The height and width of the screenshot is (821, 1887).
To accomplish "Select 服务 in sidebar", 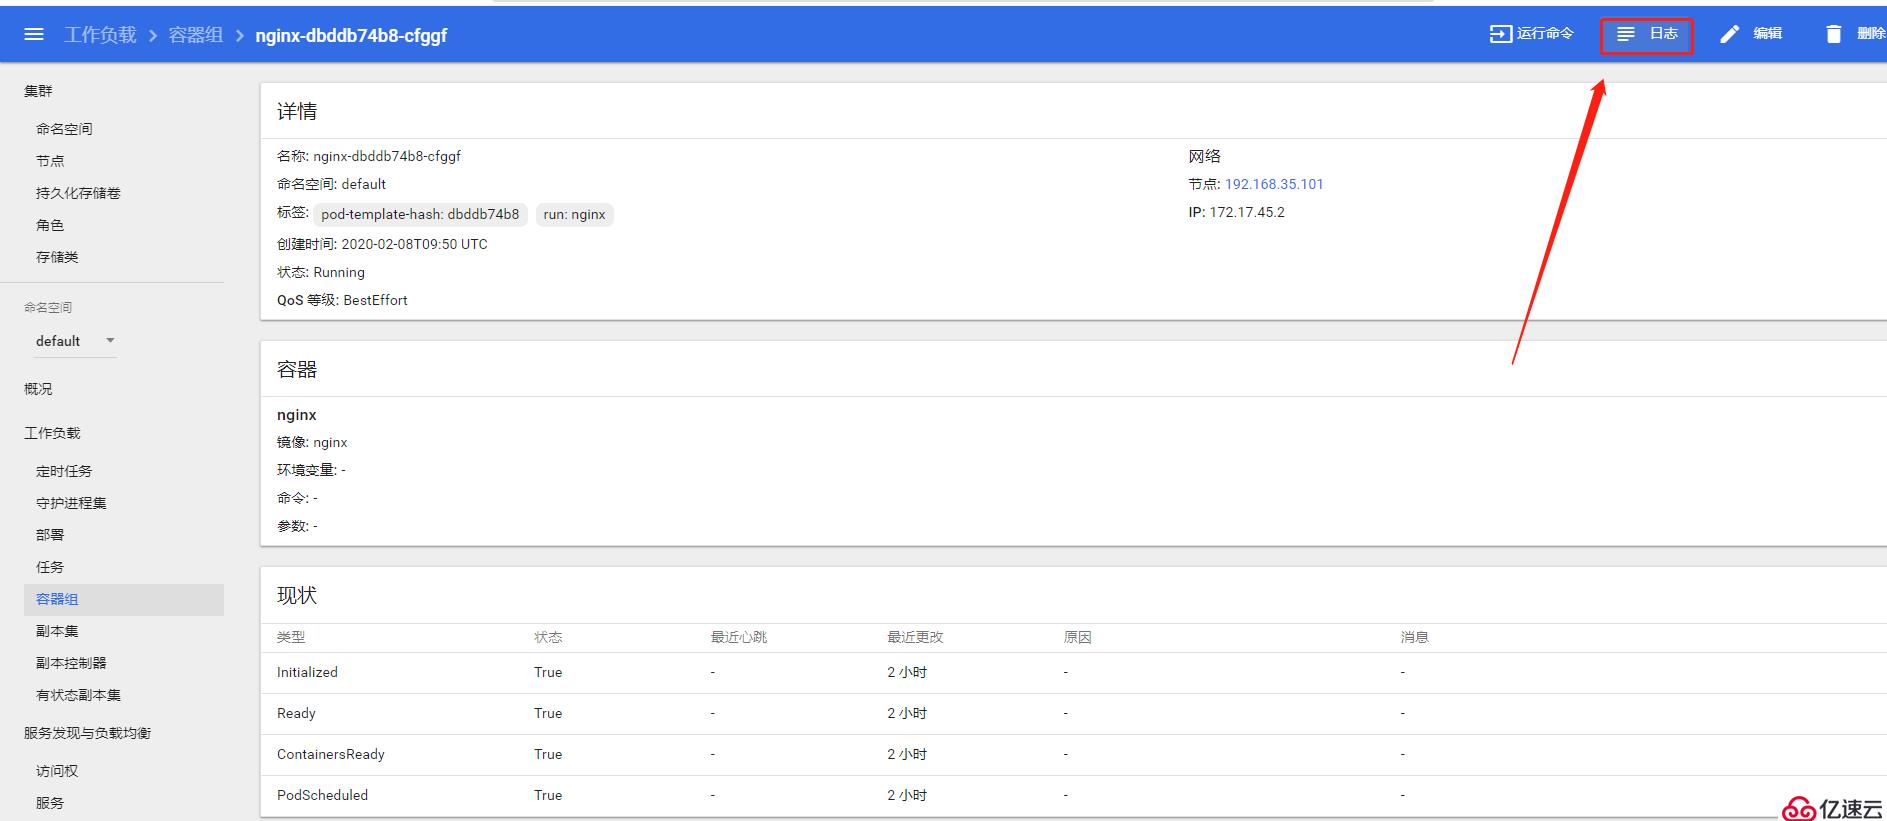I will (x=50, y=803).
